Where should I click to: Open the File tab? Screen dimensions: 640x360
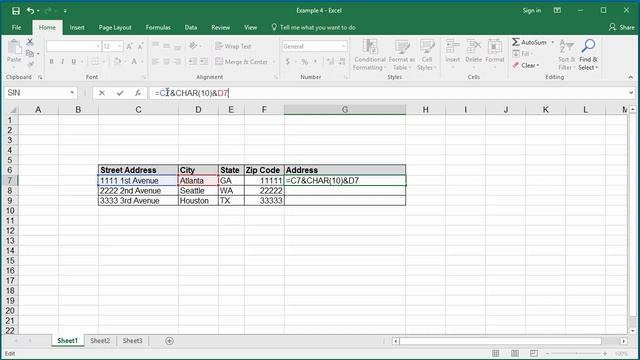pyautogui.click(x=16, y=27)
